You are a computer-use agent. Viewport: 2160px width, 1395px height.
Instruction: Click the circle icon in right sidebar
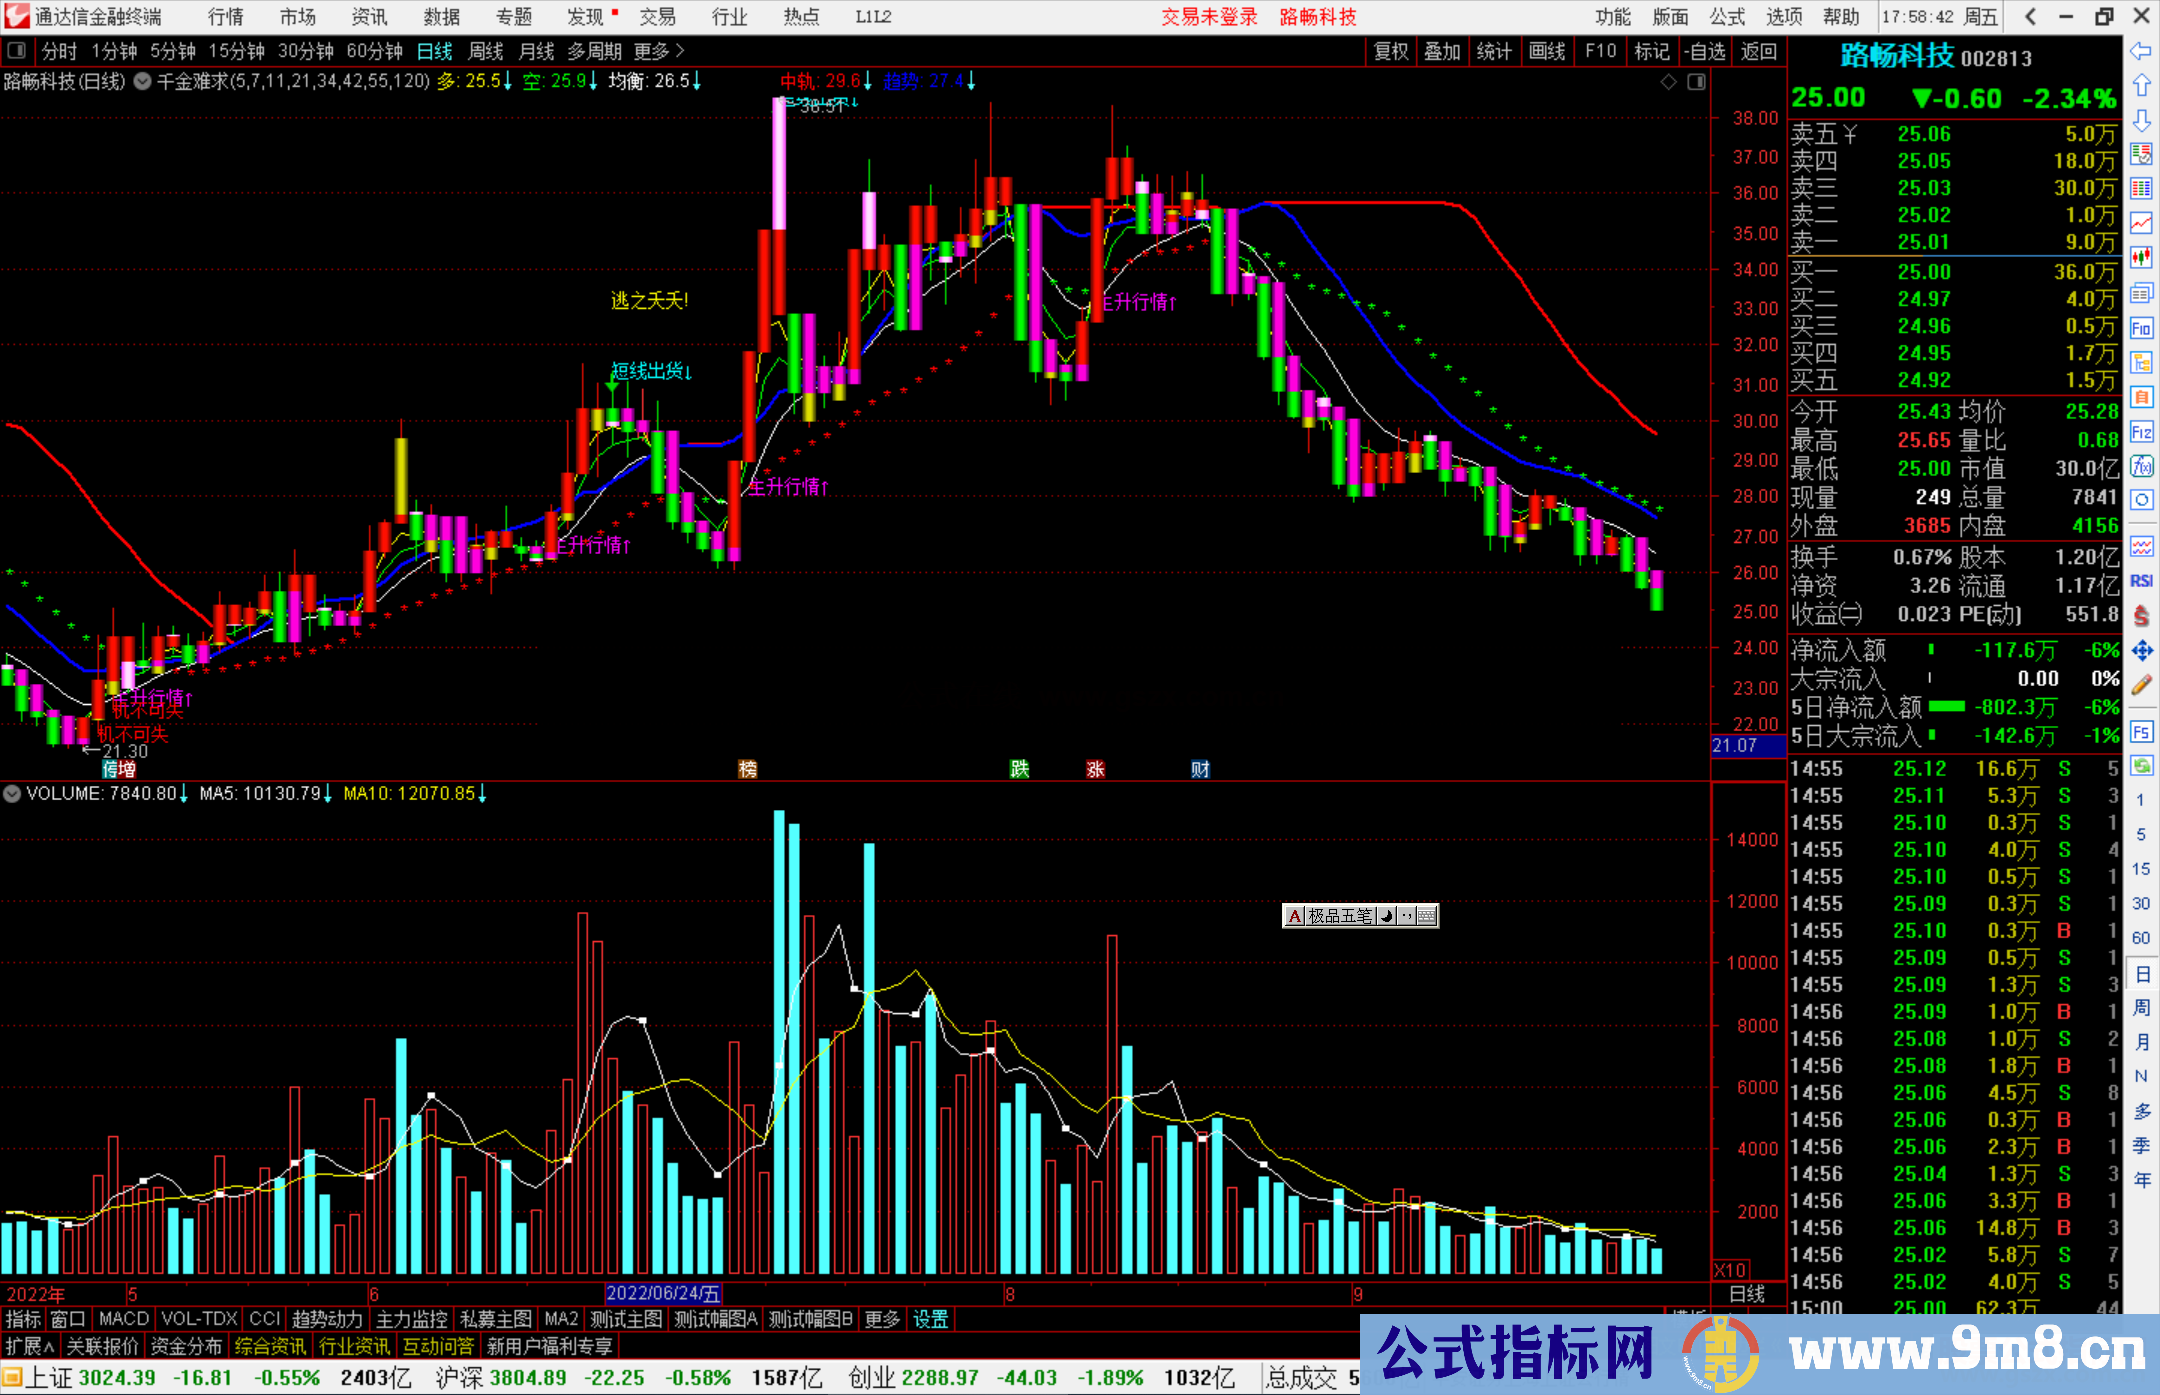pyautogui.click(x=2141, y=500)
